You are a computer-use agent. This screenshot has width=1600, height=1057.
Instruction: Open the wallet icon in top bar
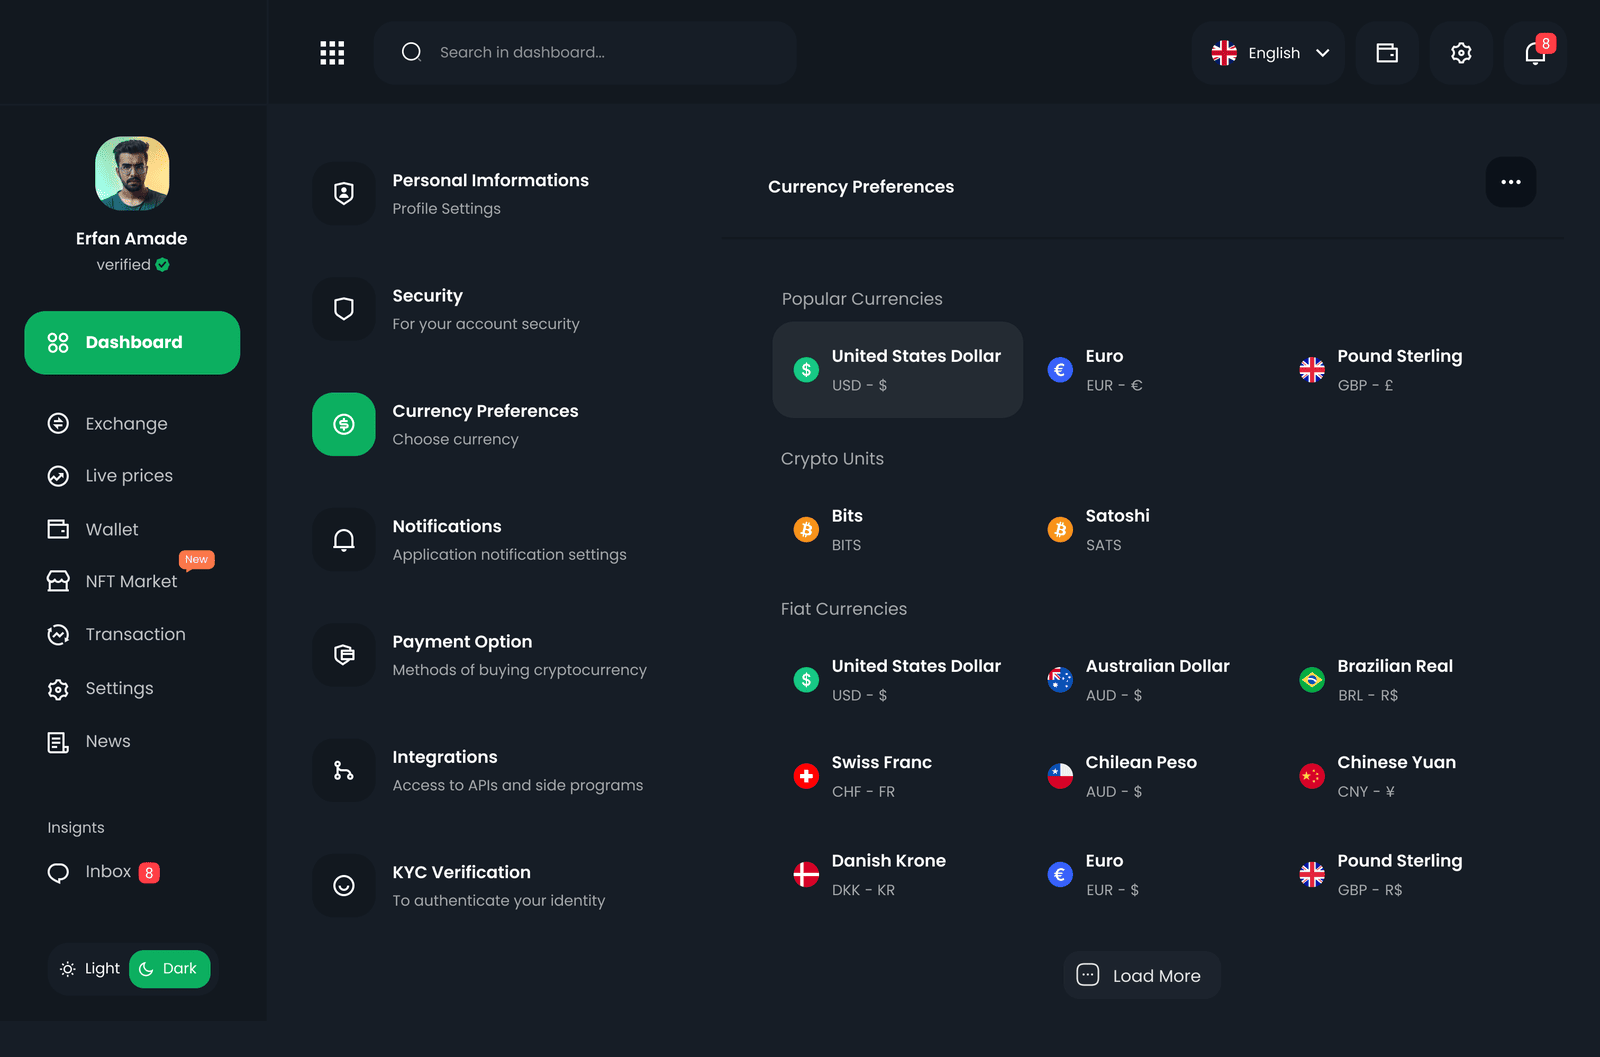(1387, 53)
